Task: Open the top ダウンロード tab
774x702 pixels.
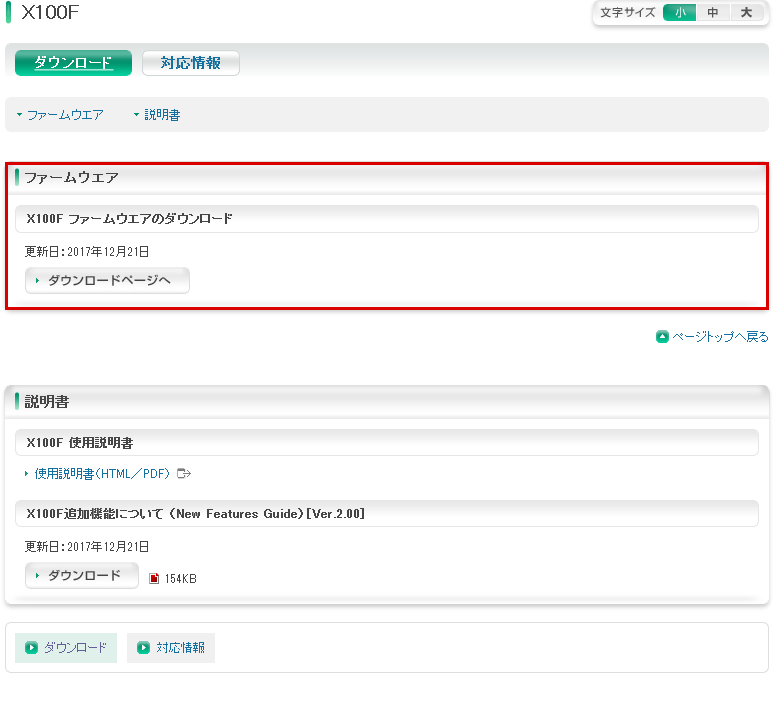Action: pos(73,63)
